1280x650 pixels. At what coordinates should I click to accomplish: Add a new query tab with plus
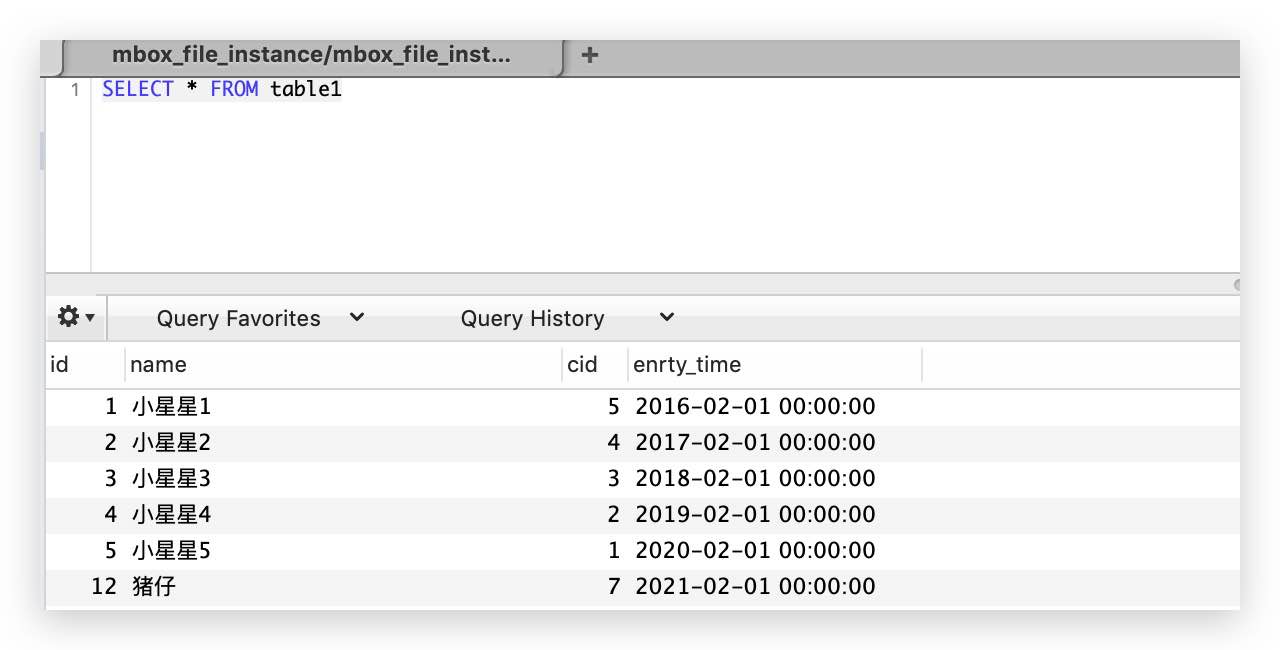(590, 56)
